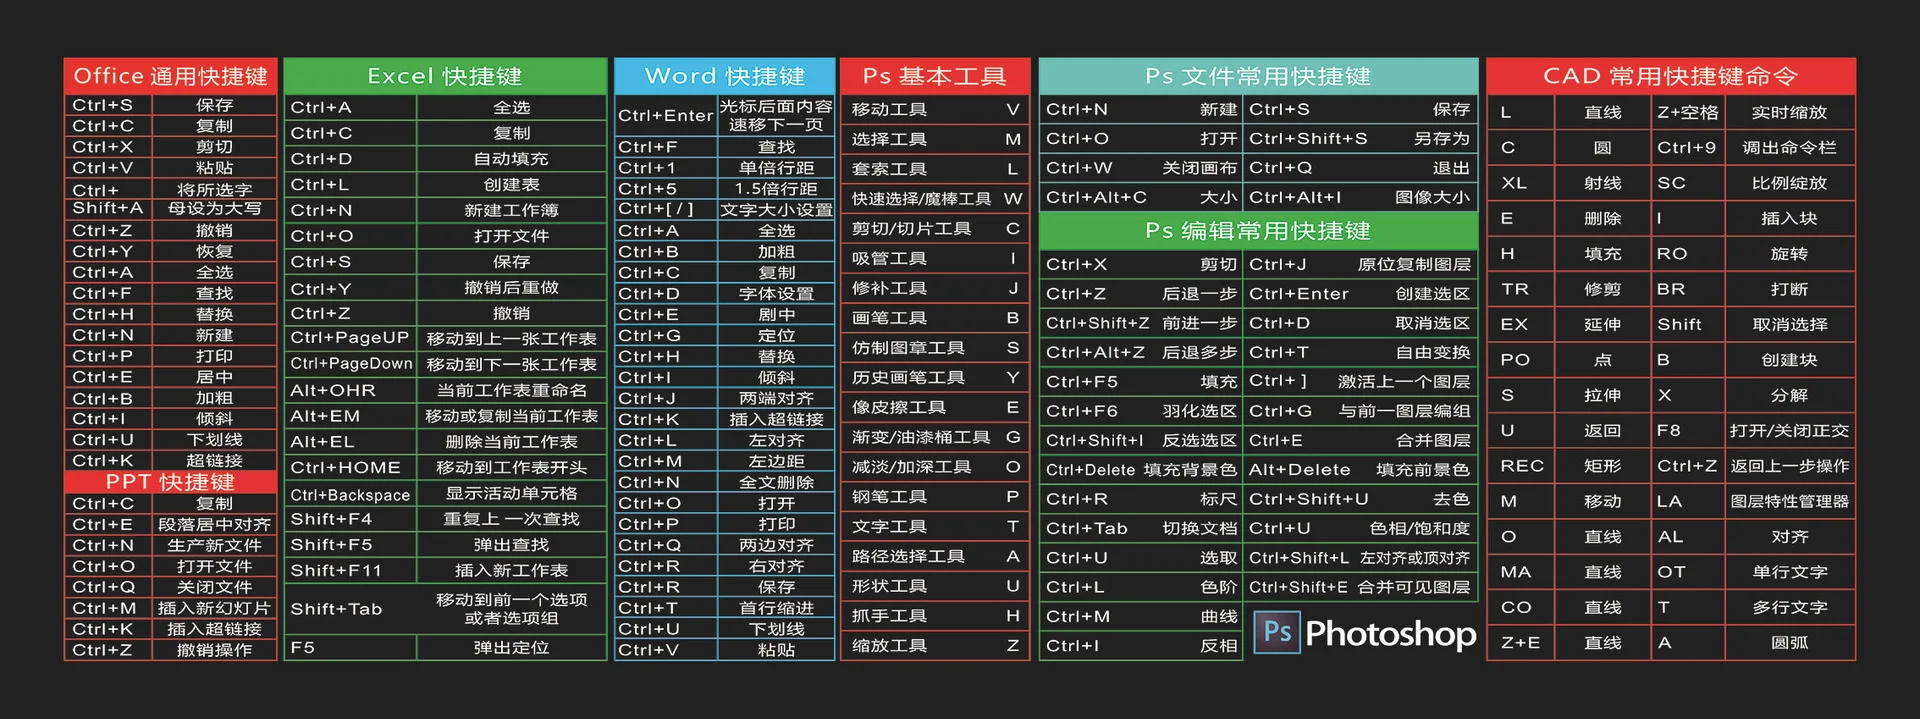Screen dimensions: 1920x719
Task: Click the '首行缩进' description cell
Action: click(x=776, y=608)
